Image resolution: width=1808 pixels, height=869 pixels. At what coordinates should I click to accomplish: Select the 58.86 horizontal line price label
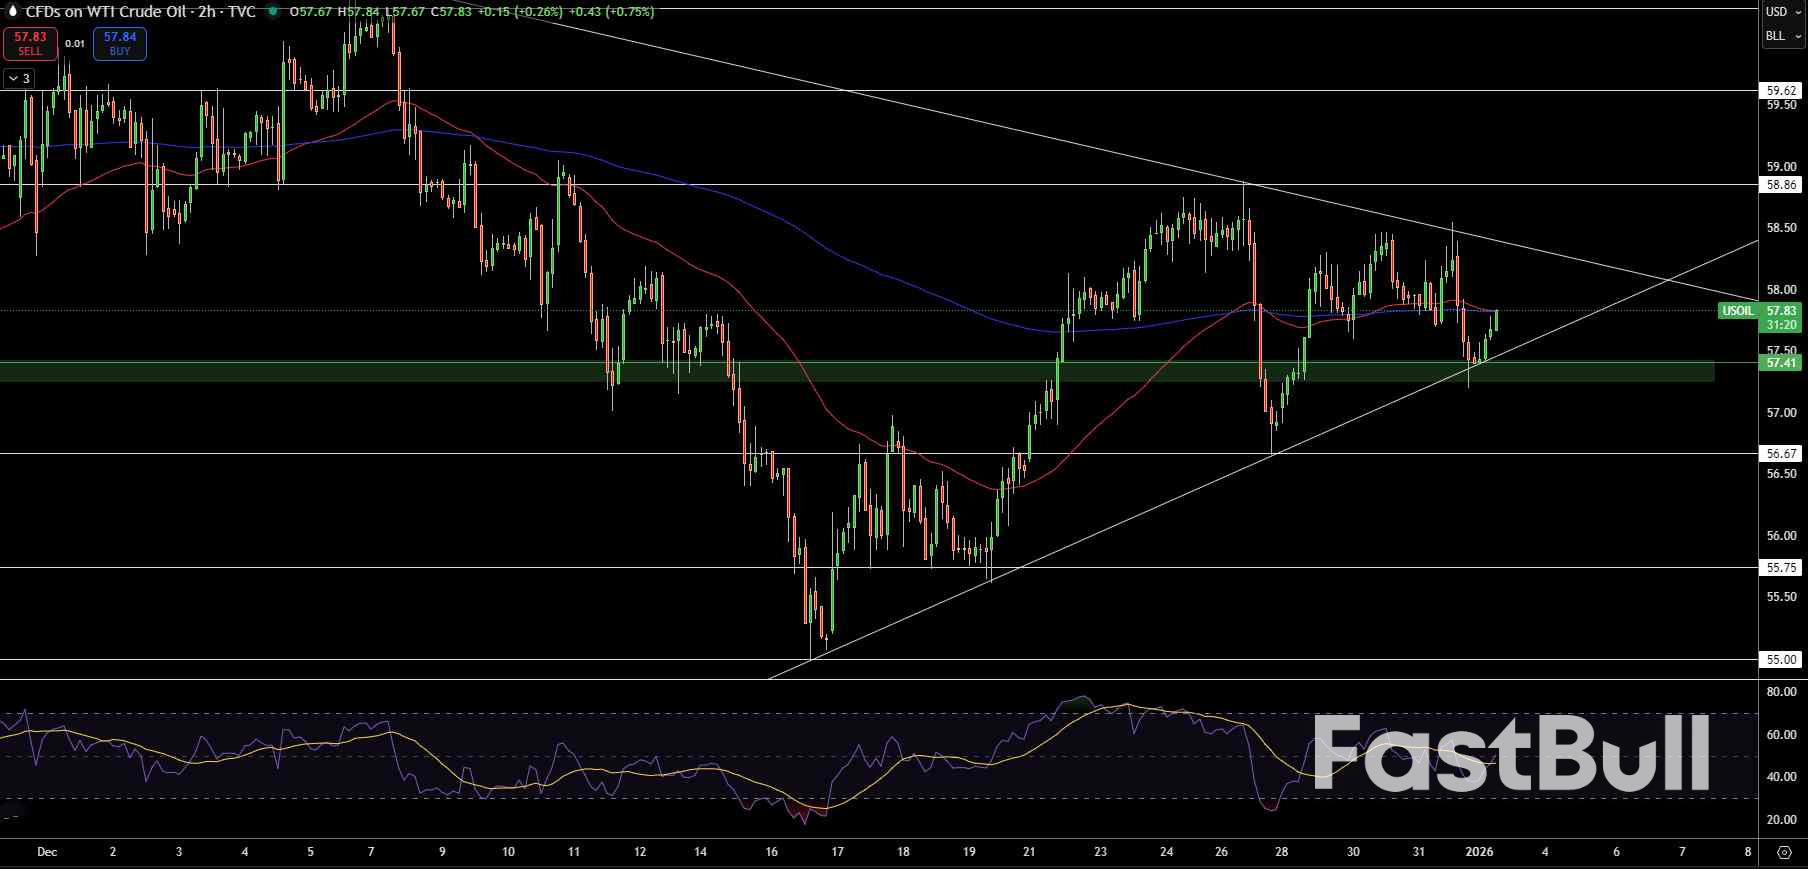1782,185
